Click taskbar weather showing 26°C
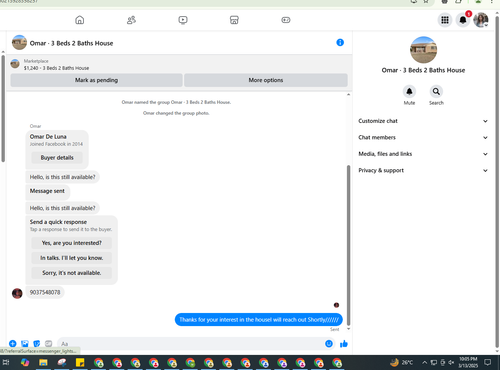This screenshot has width=500, height=370. (402, 362)
